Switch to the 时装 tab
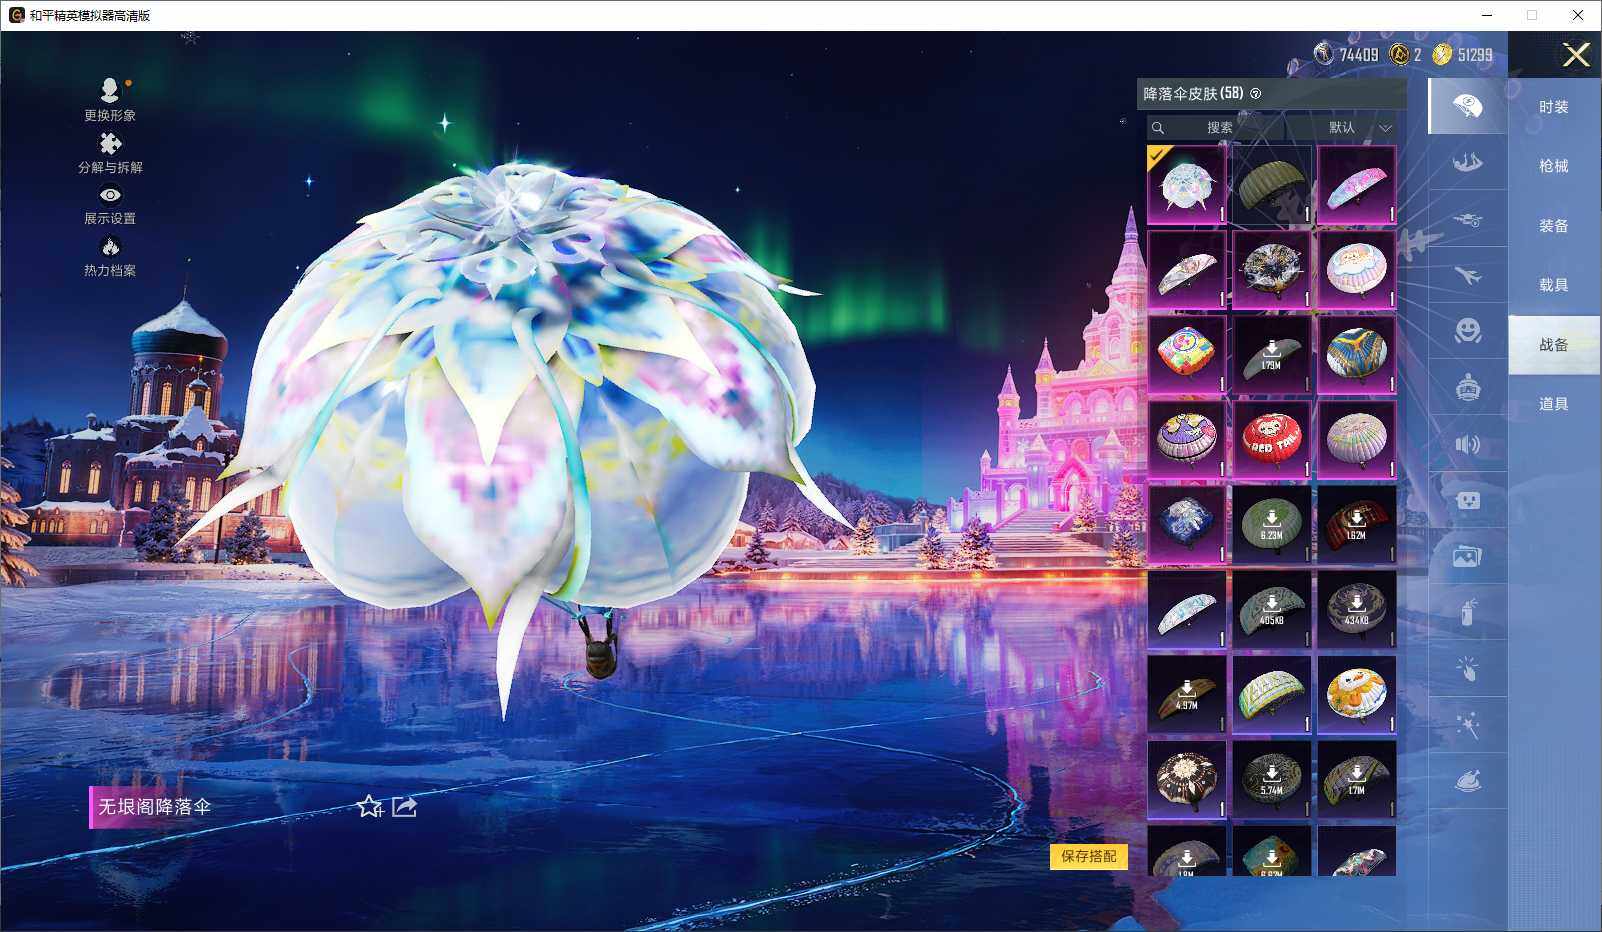 pos(1554,107)
